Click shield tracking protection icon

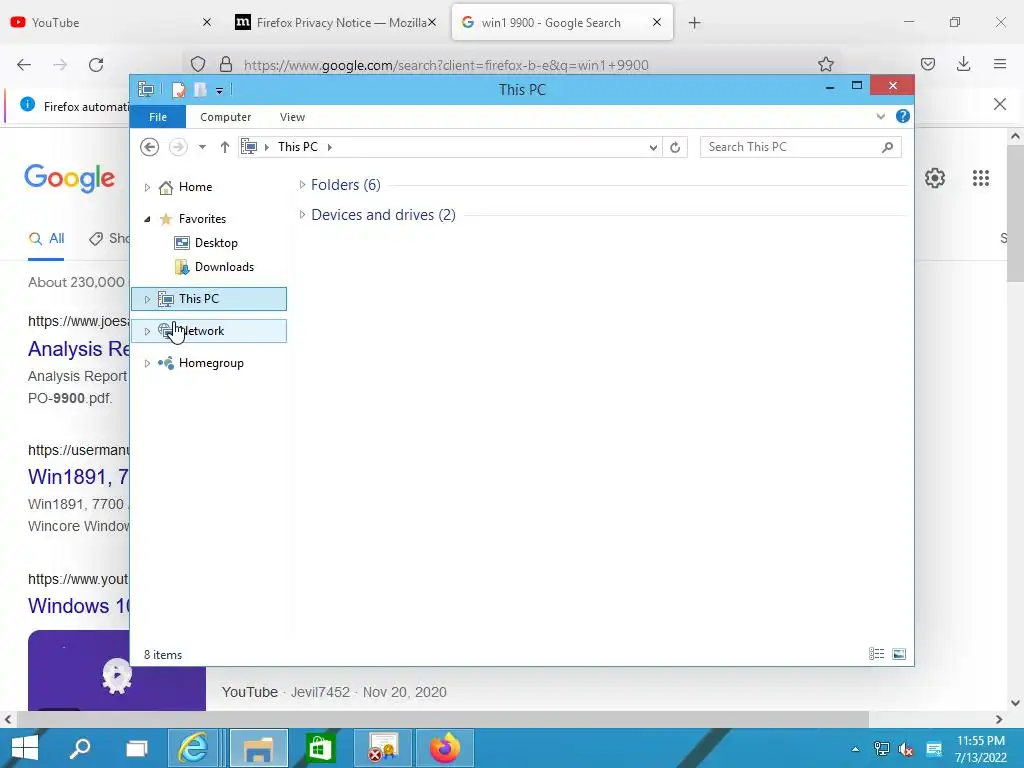tap(198, 64)
